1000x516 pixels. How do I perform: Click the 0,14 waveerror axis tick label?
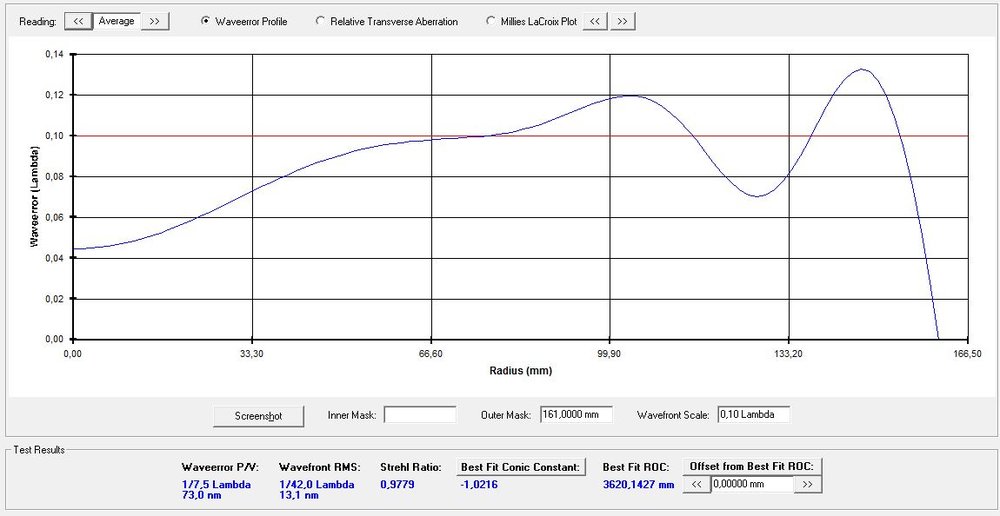[x=55, y=54]
